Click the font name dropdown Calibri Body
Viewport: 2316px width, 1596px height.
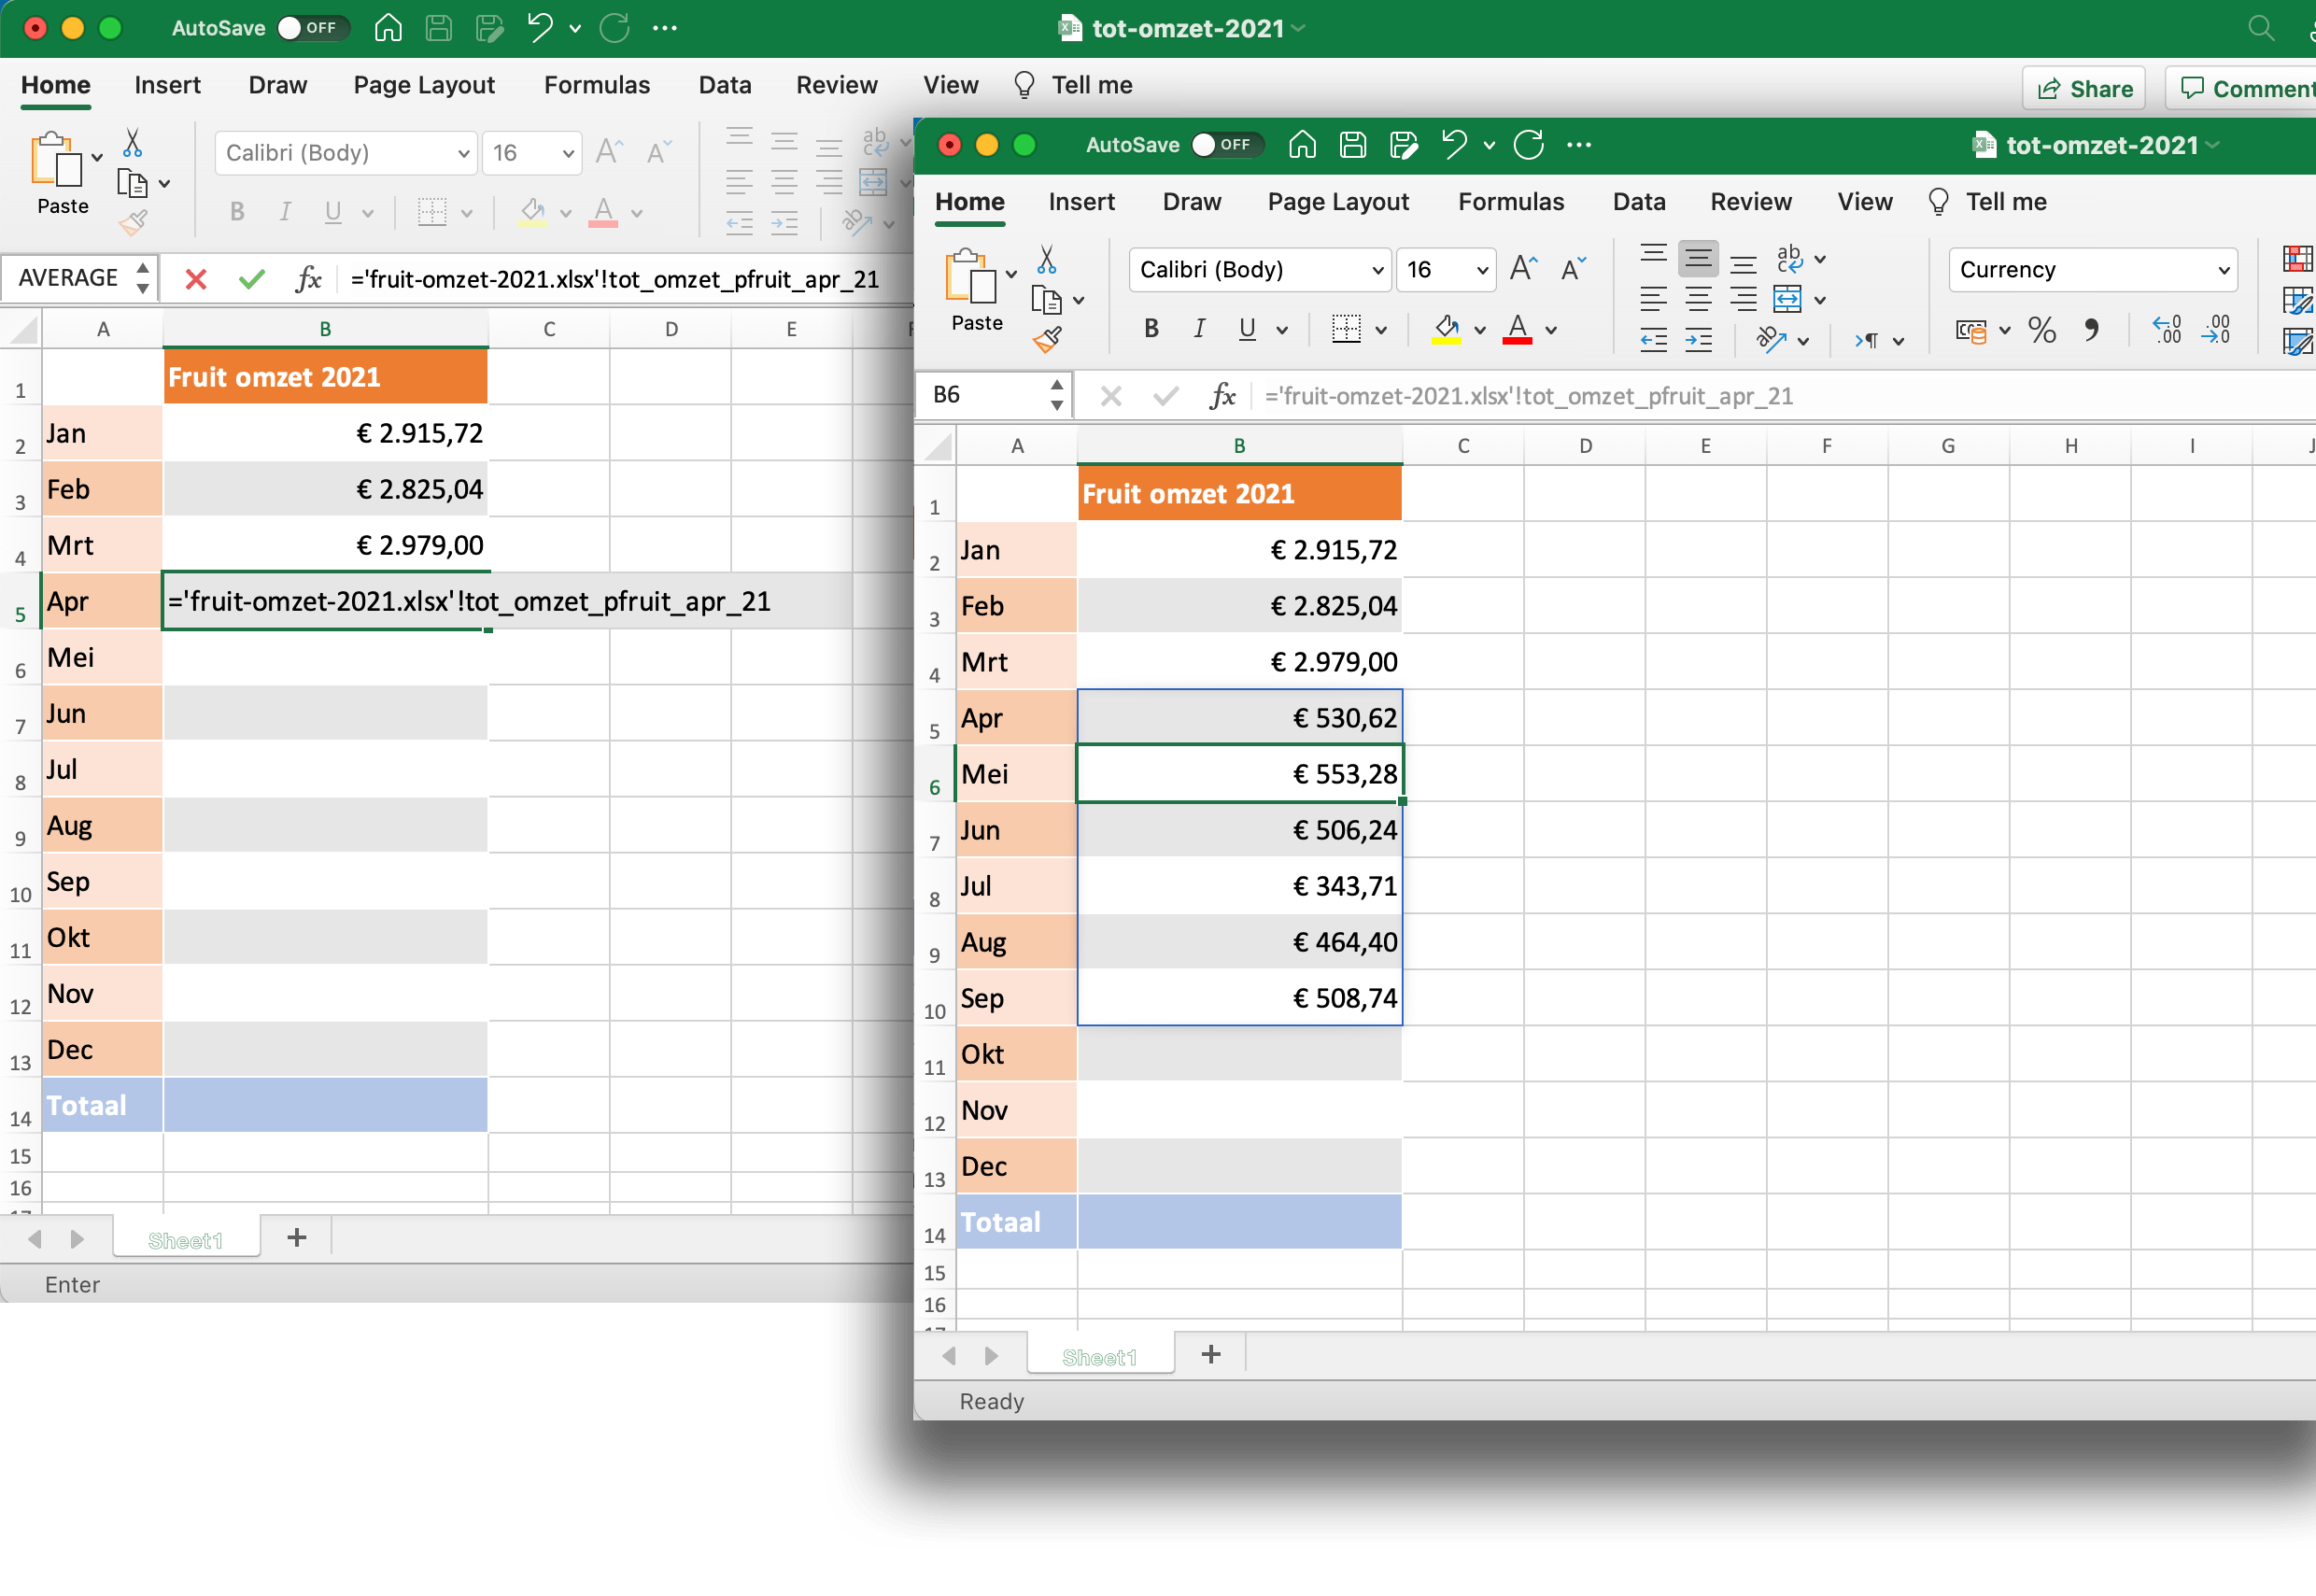[x=1258, y=267]
